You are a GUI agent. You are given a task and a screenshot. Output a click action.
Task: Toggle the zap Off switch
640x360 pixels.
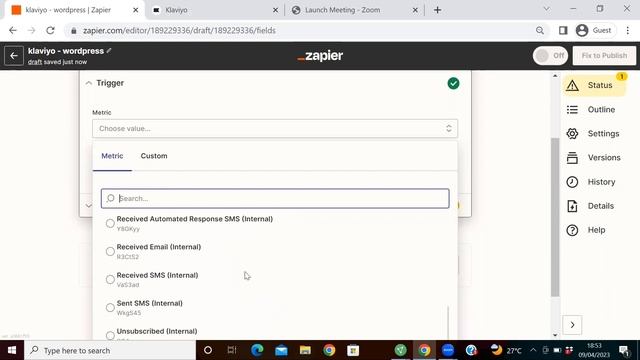point(550,56)
